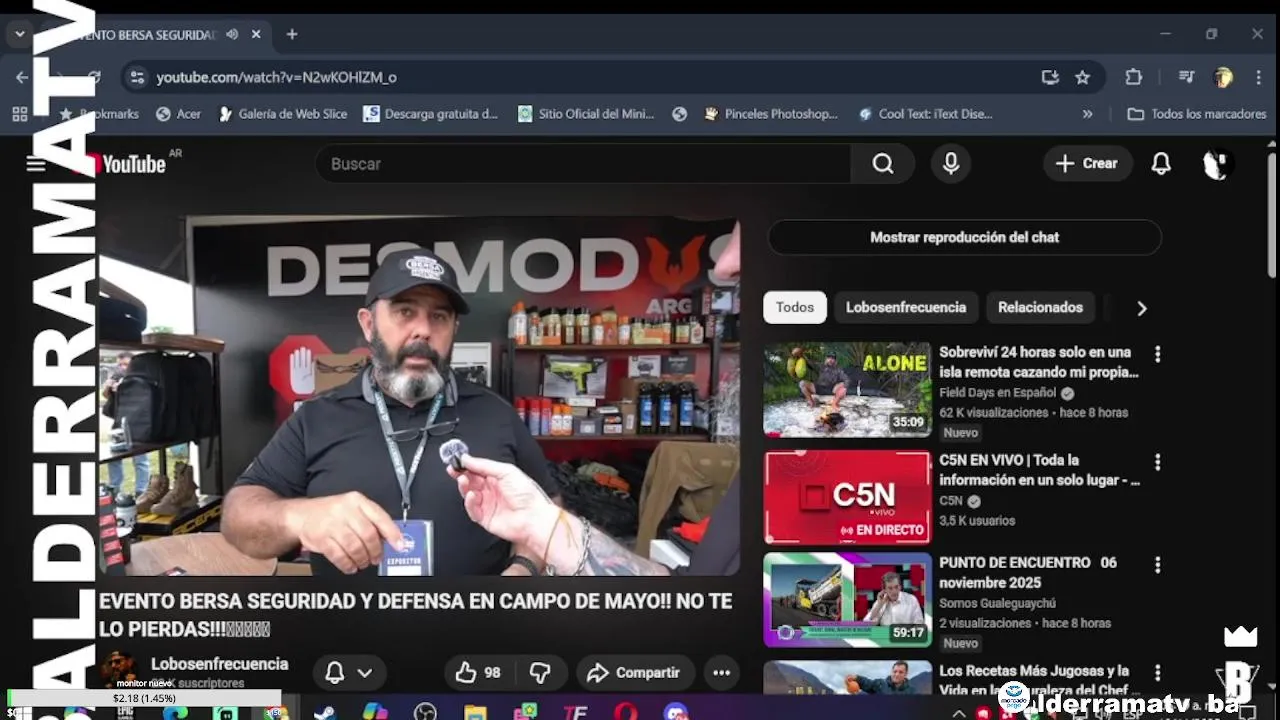Screen dimensions: 1280x720
Task: Visit the Somos Gualeguaychú channel
Action: 997,603
